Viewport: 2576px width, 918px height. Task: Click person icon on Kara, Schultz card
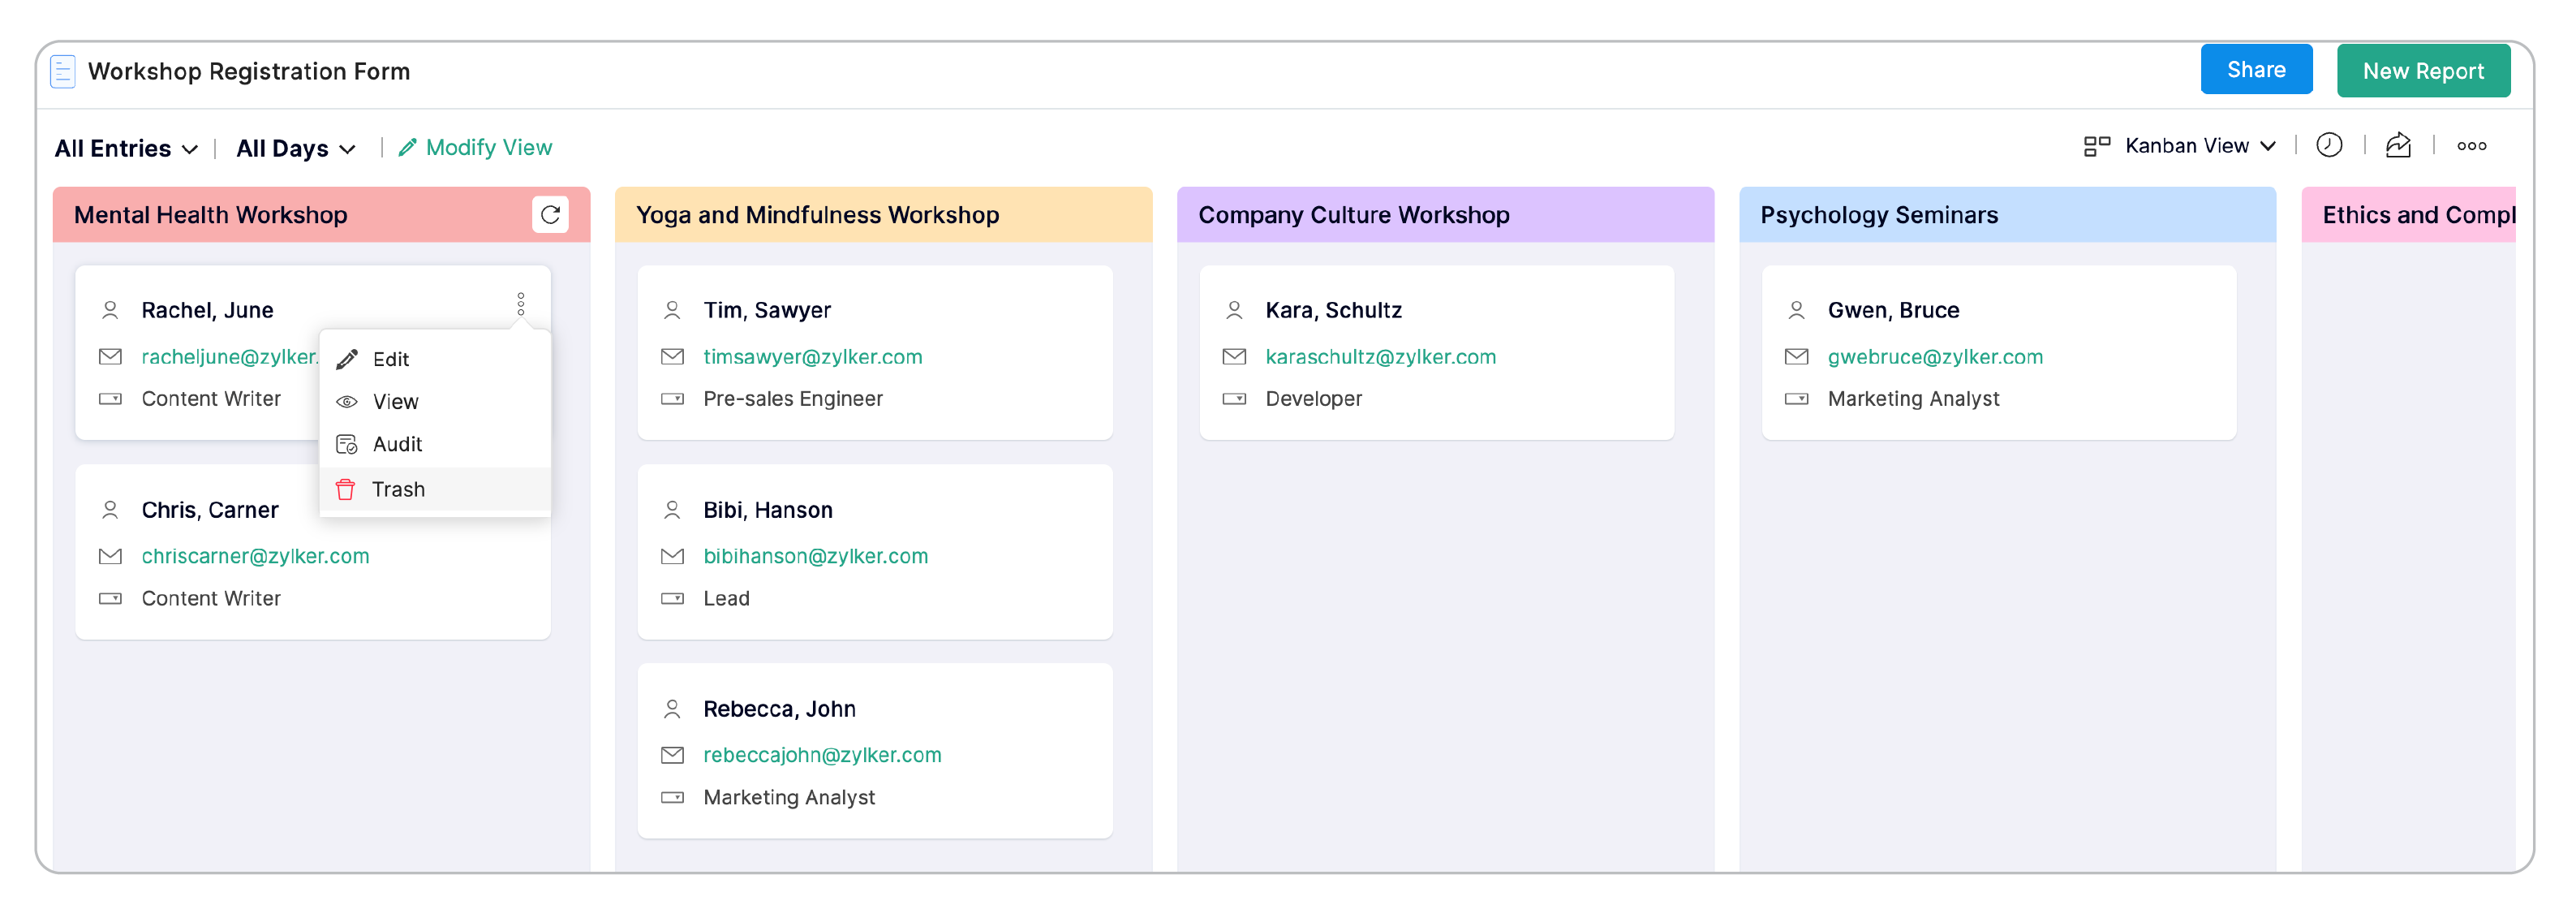point(1234,310)
